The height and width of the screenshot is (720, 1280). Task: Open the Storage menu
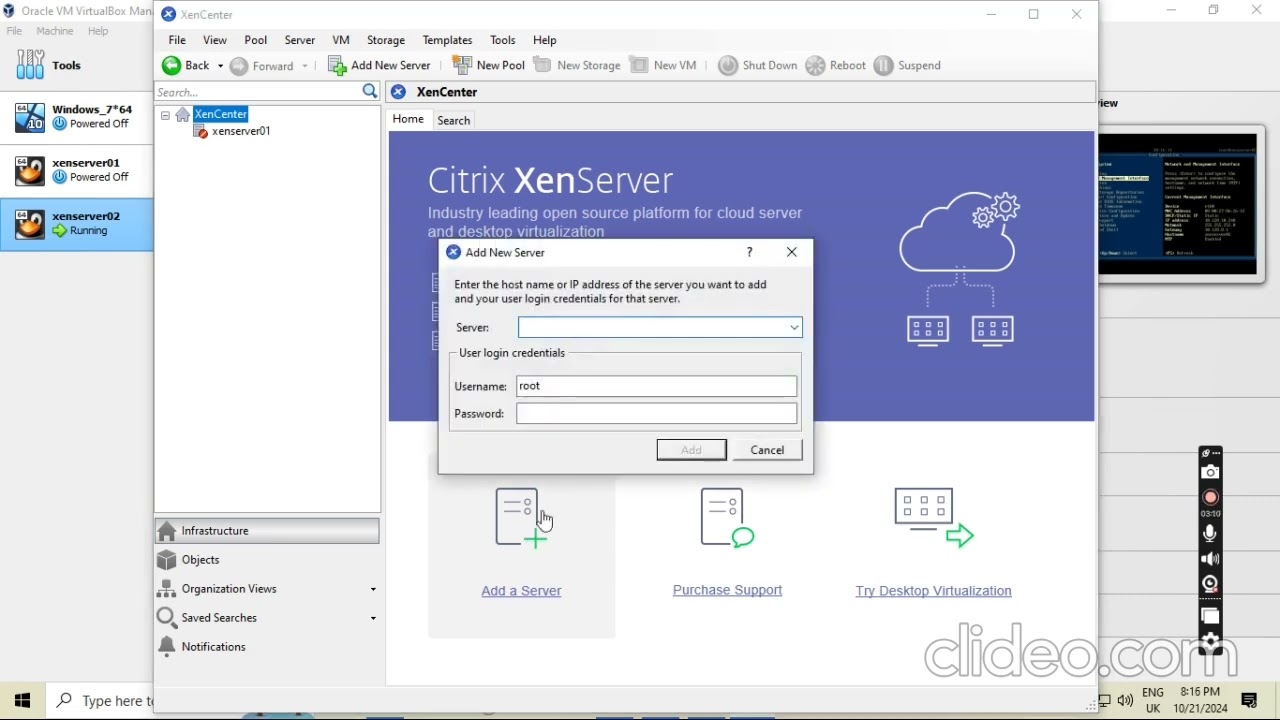pyautogui.click(x=386, y=40)
